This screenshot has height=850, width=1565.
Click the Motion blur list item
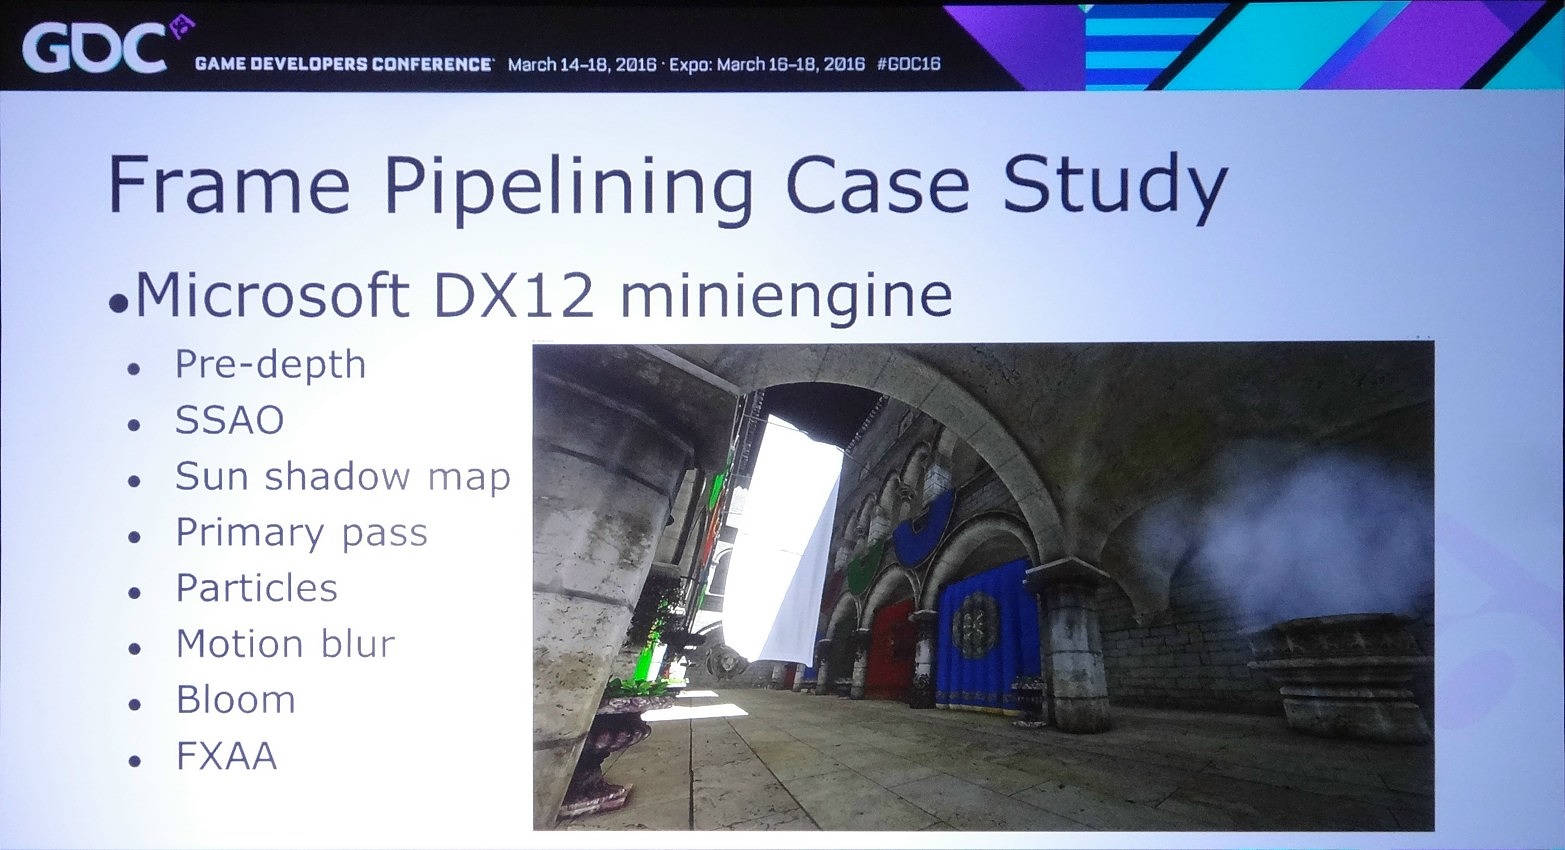click(x=285, y=644)
